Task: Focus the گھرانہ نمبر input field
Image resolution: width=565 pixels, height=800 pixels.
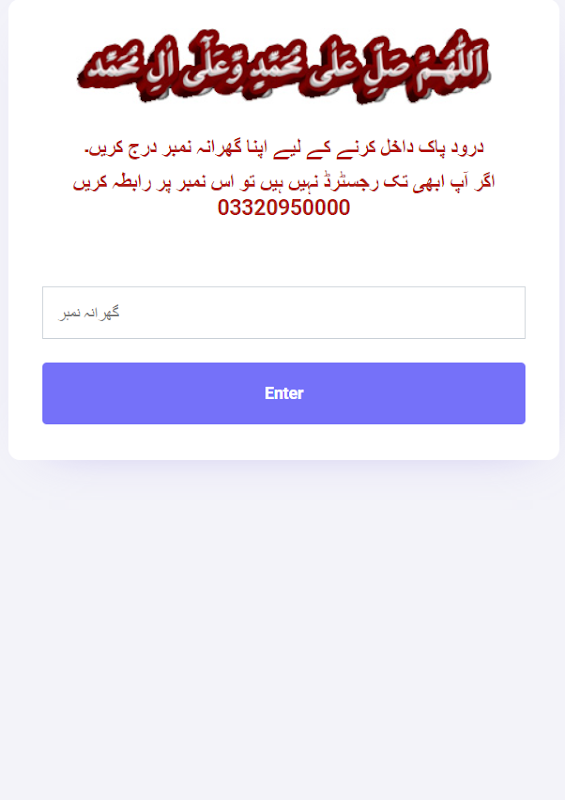Action: (x=283, y=312)
